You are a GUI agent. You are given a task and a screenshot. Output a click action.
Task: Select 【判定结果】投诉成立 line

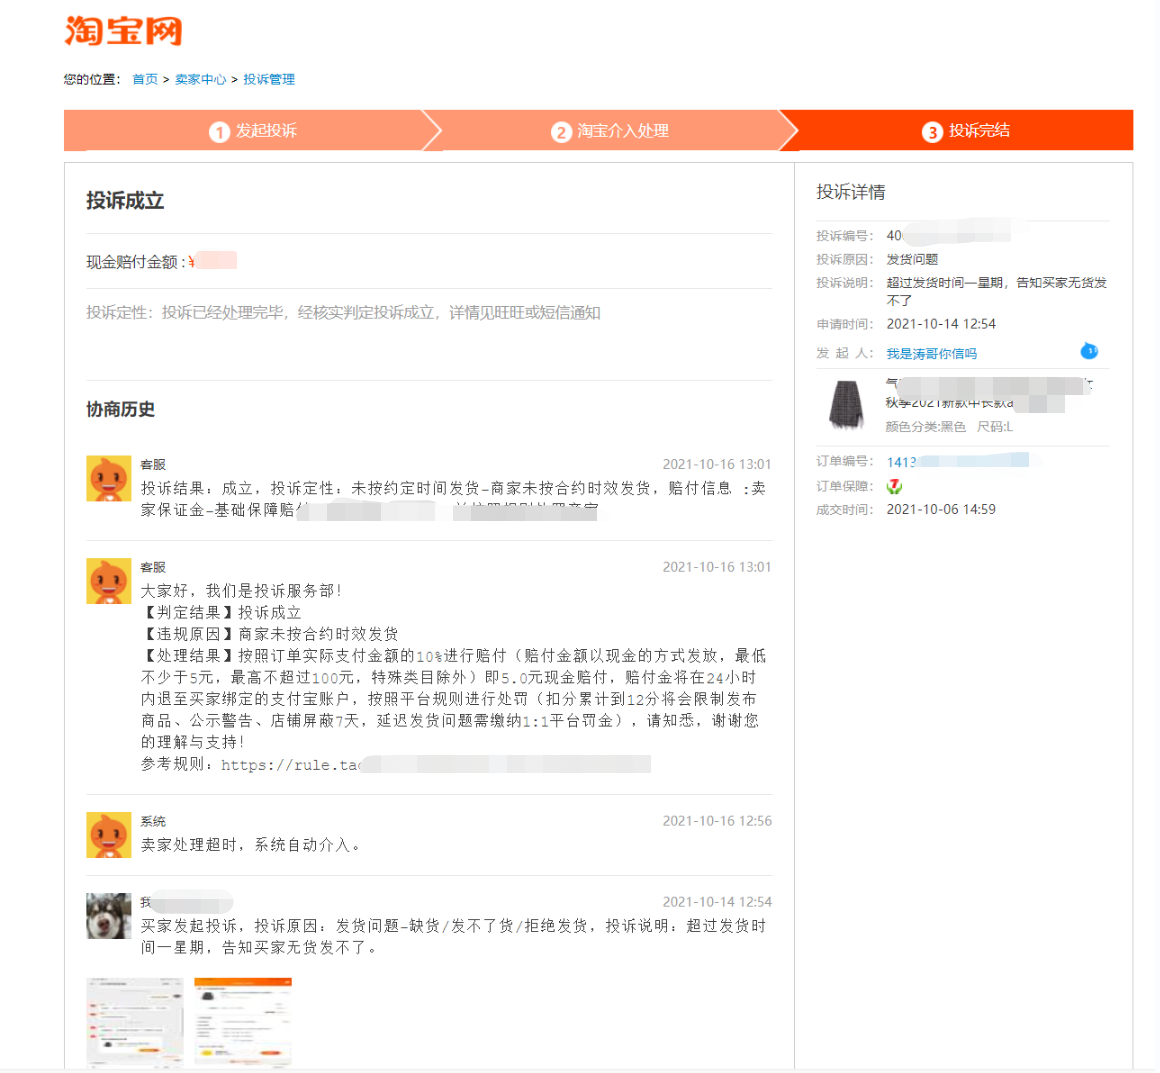click(221, 612)
